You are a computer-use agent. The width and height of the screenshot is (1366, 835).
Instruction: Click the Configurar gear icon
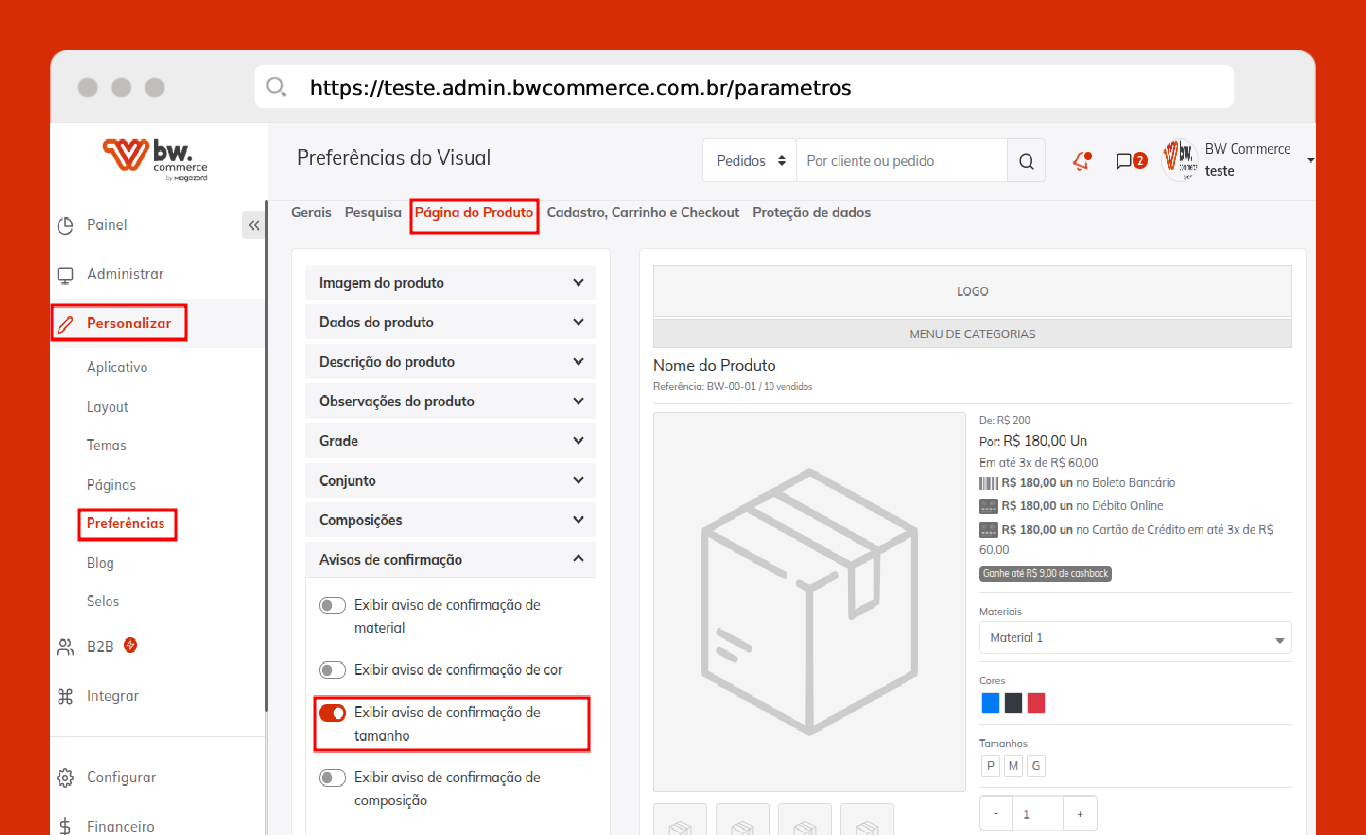pyautogui.click(x=66, y=777)
